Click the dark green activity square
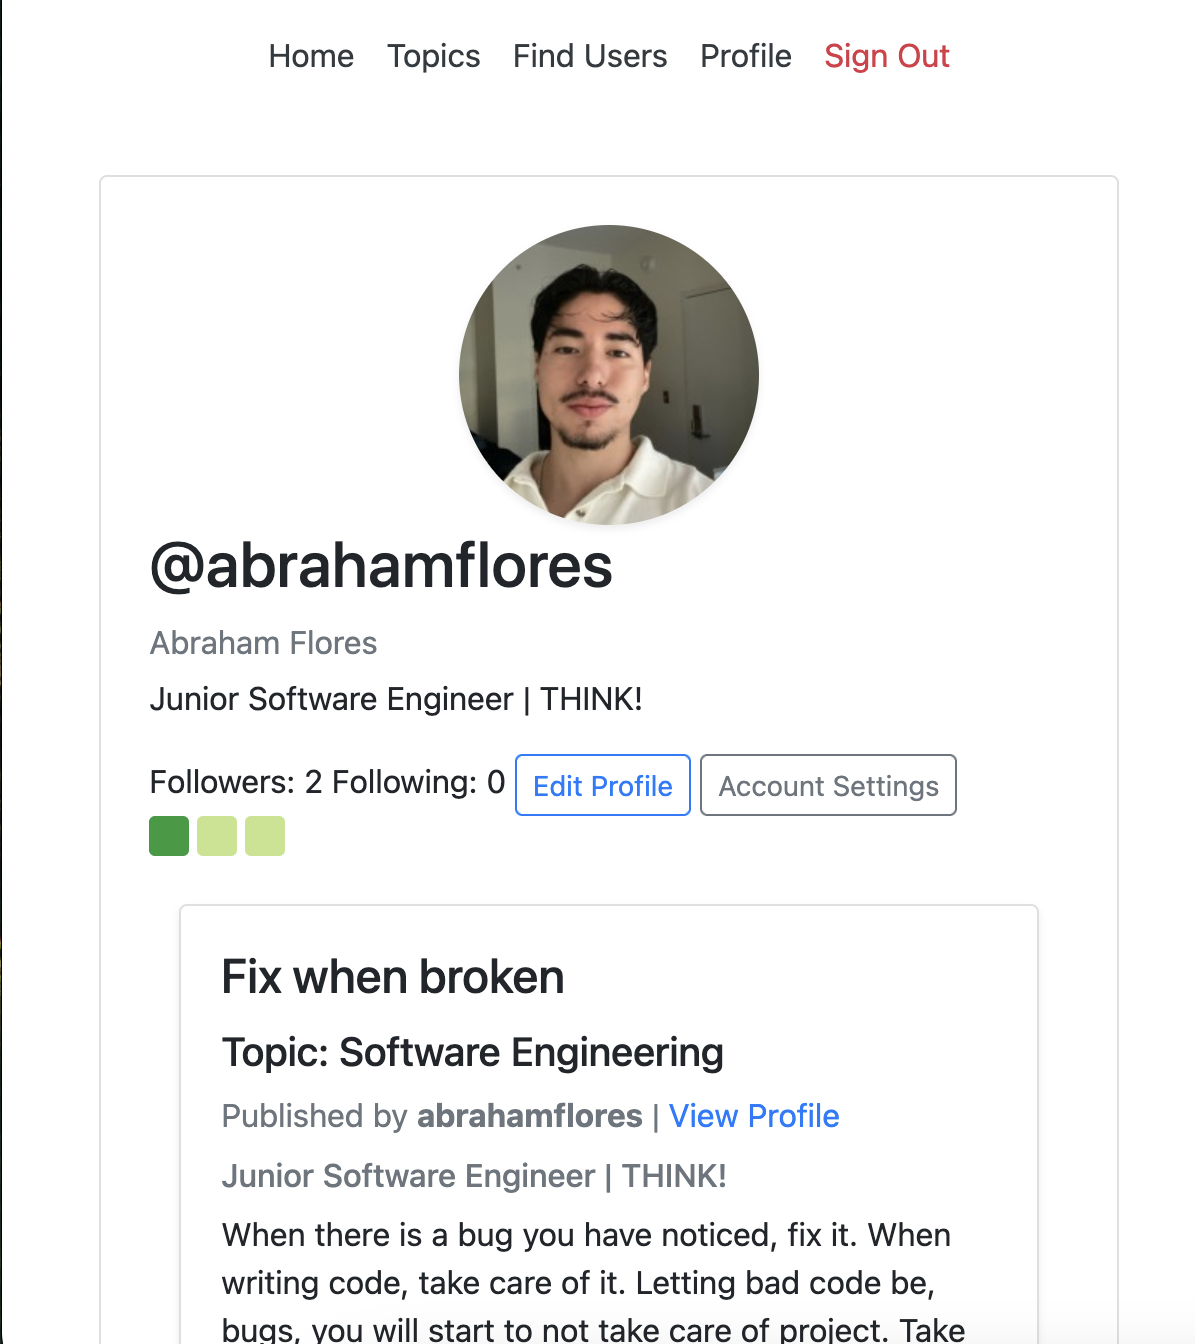Viewport: 1195px width, 1344px height. pyautogui.click(x=169, y=836)
